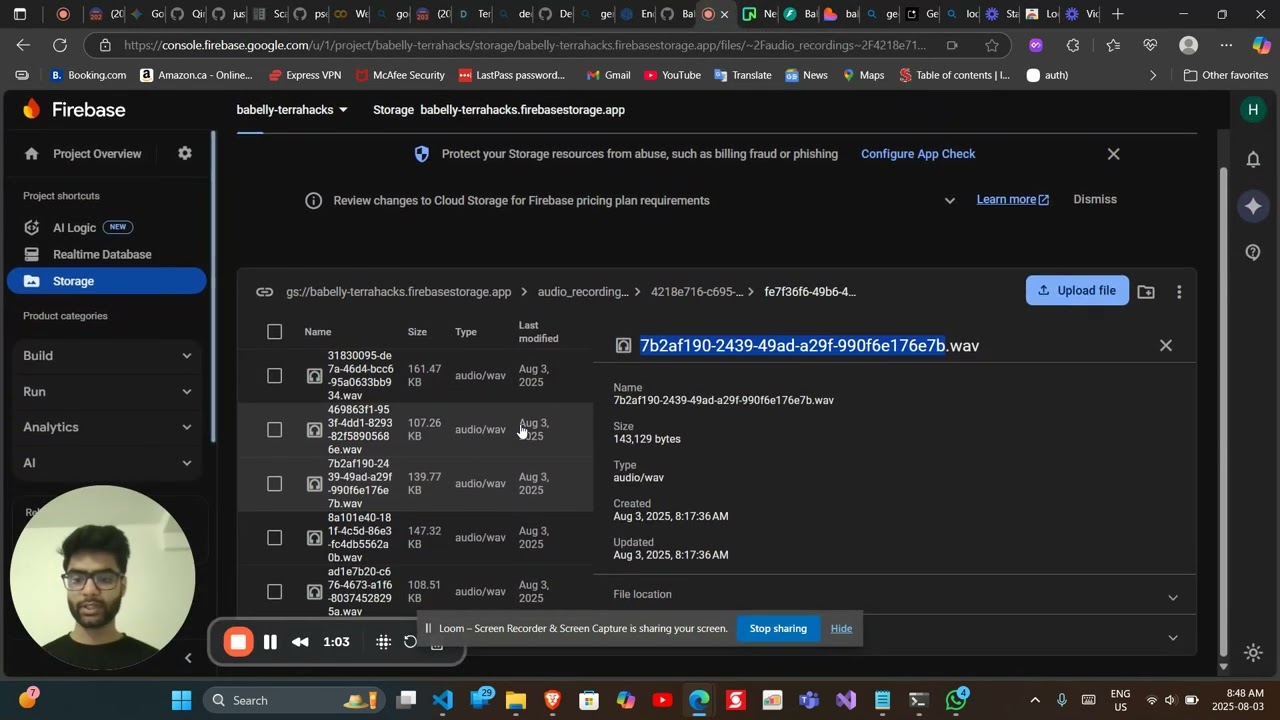Open the babelly-terrahacks project dropdown

[292, 110]
